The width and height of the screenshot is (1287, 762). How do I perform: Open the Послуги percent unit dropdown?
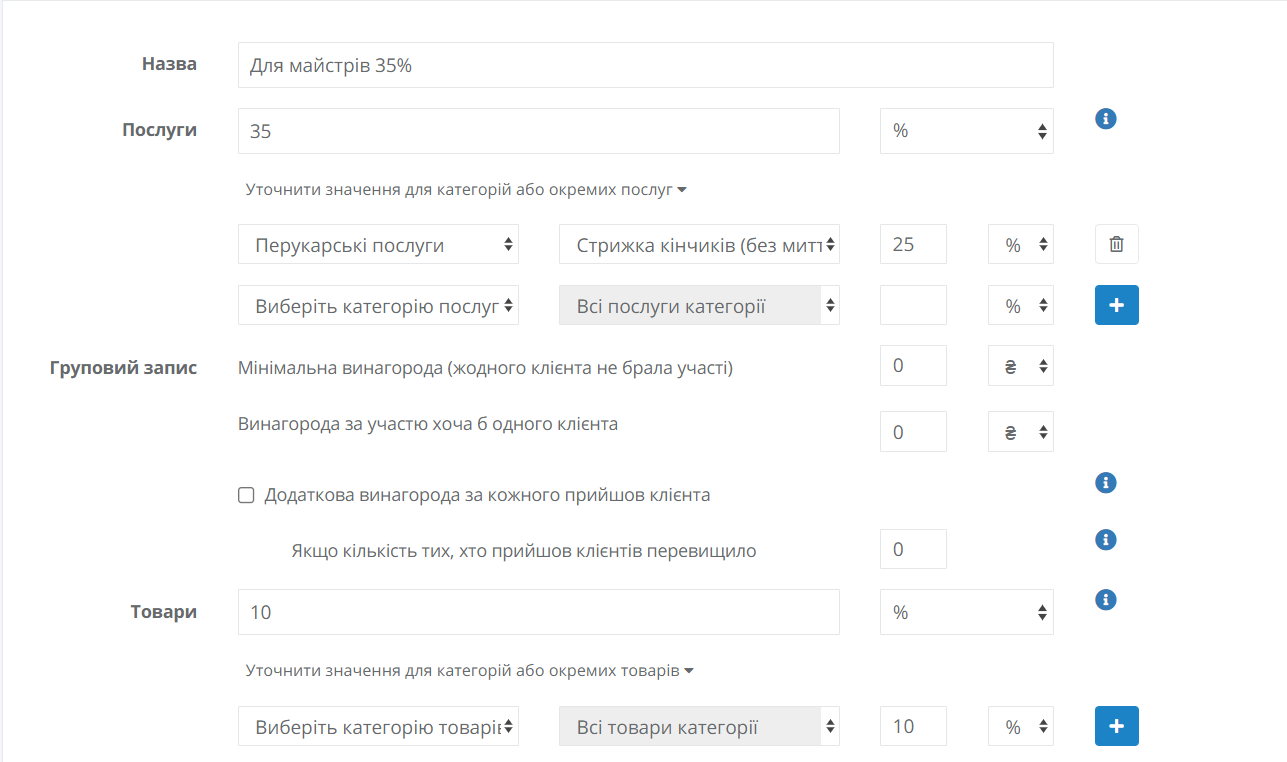(x=966, y=131)
